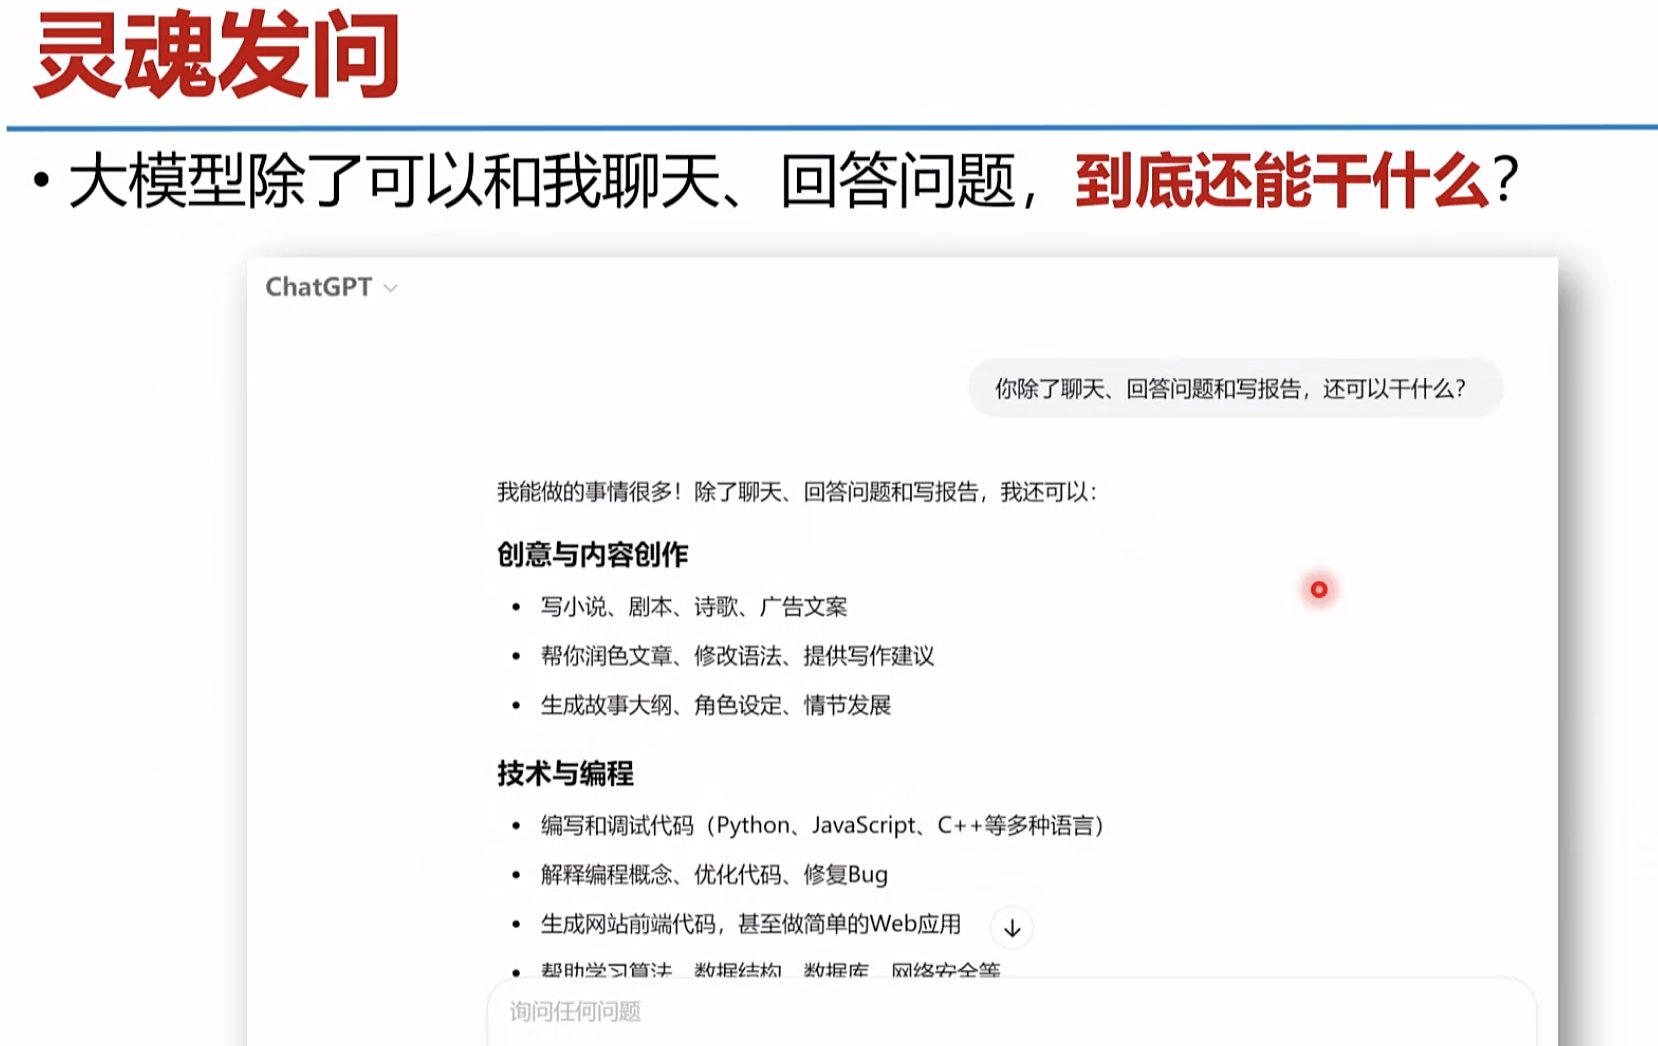Viewport: 1658px width, 1046px height.
Task: Click the scroll-to-bottom arrow button
Action: pos(1012,927)
